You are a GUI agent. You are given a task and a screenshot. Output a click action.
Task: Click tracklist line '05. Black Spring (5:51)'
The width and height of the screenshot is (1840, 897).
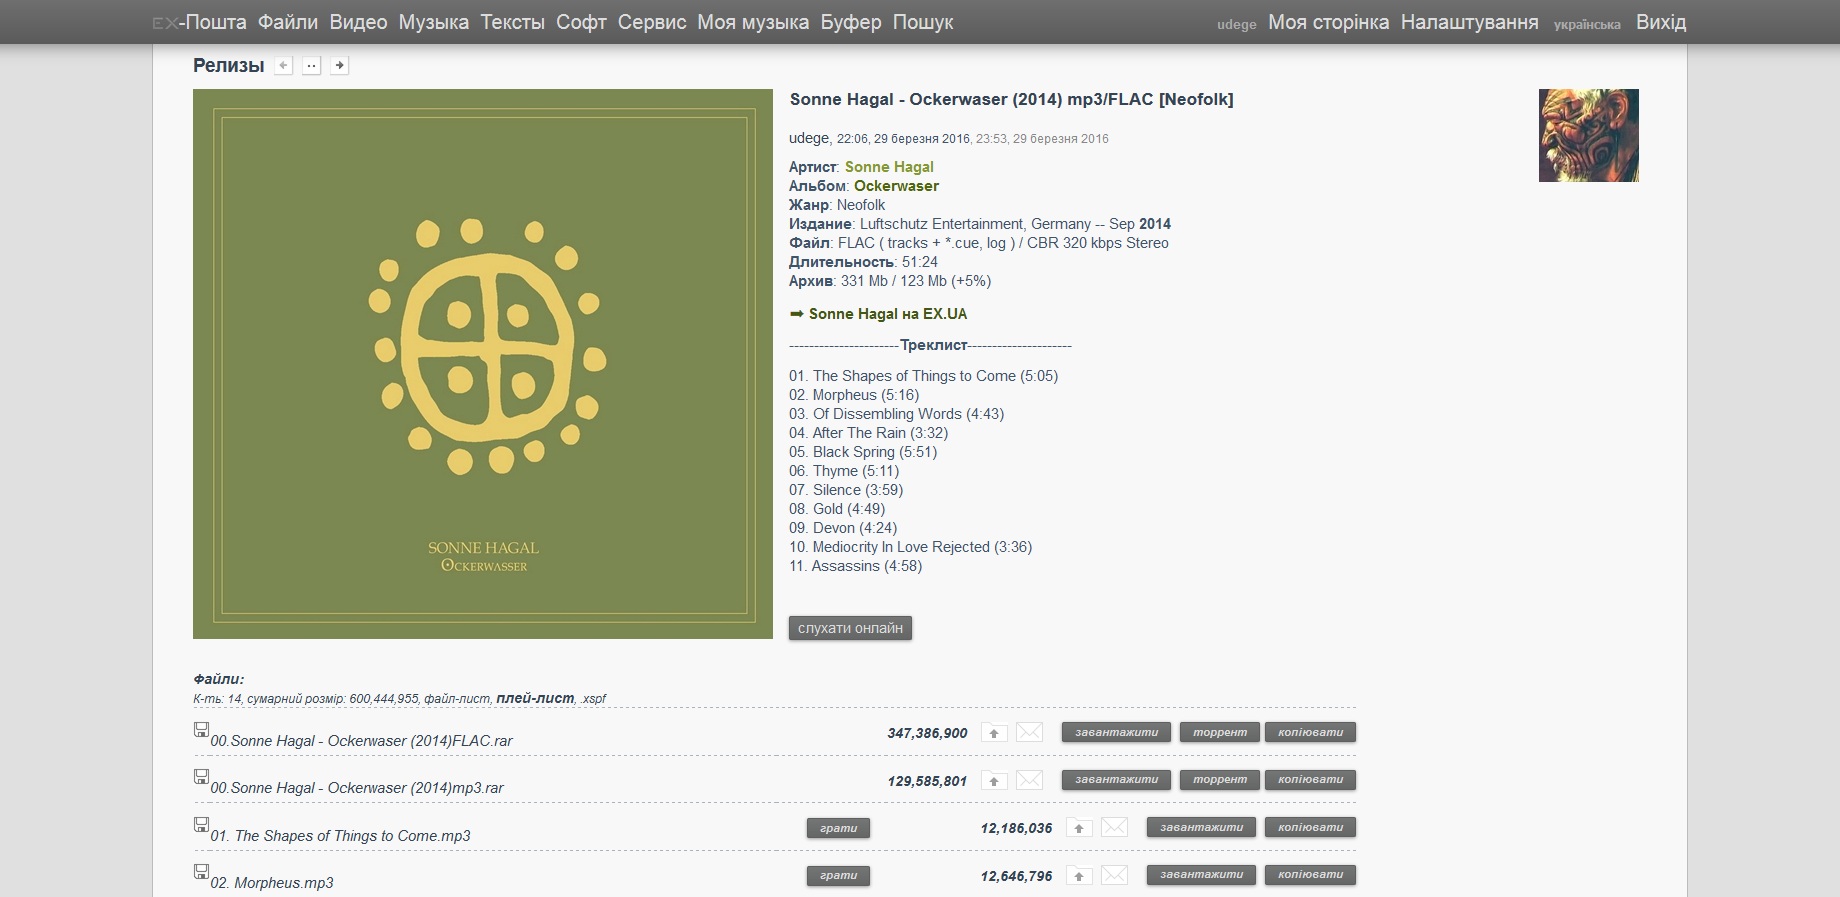(x=863, y=452)
